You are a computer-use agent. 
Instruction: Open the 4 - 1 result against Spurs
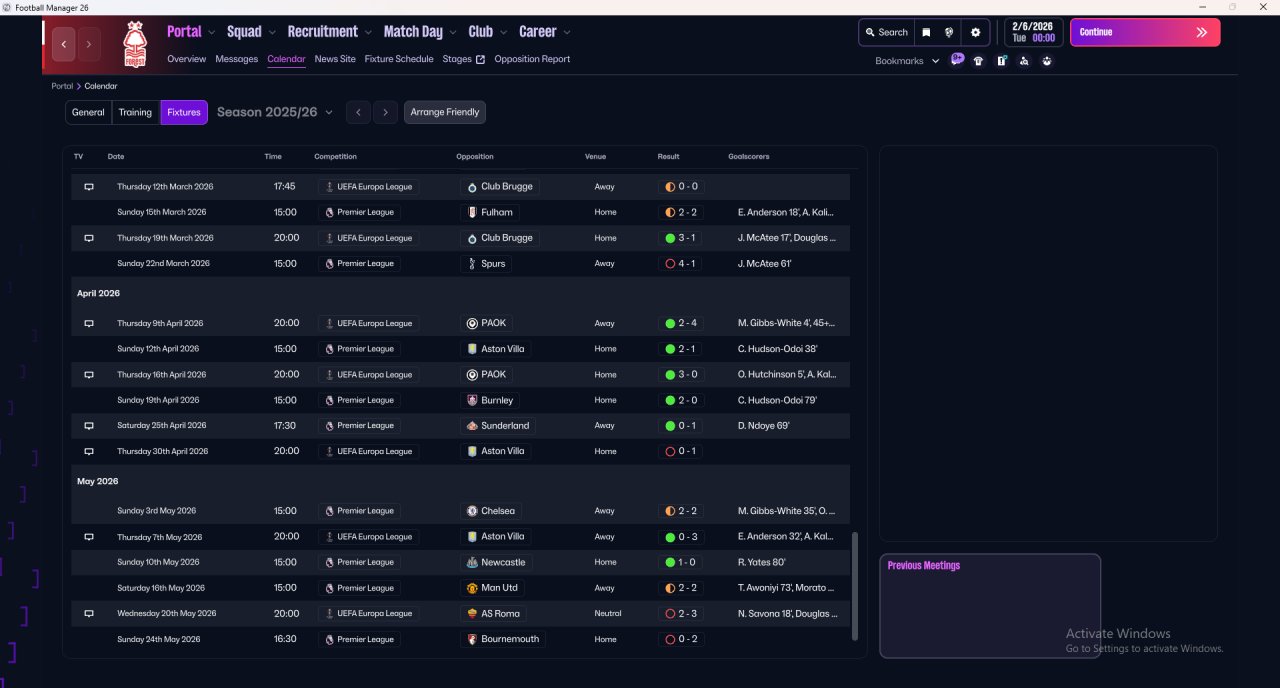point(681,264)
